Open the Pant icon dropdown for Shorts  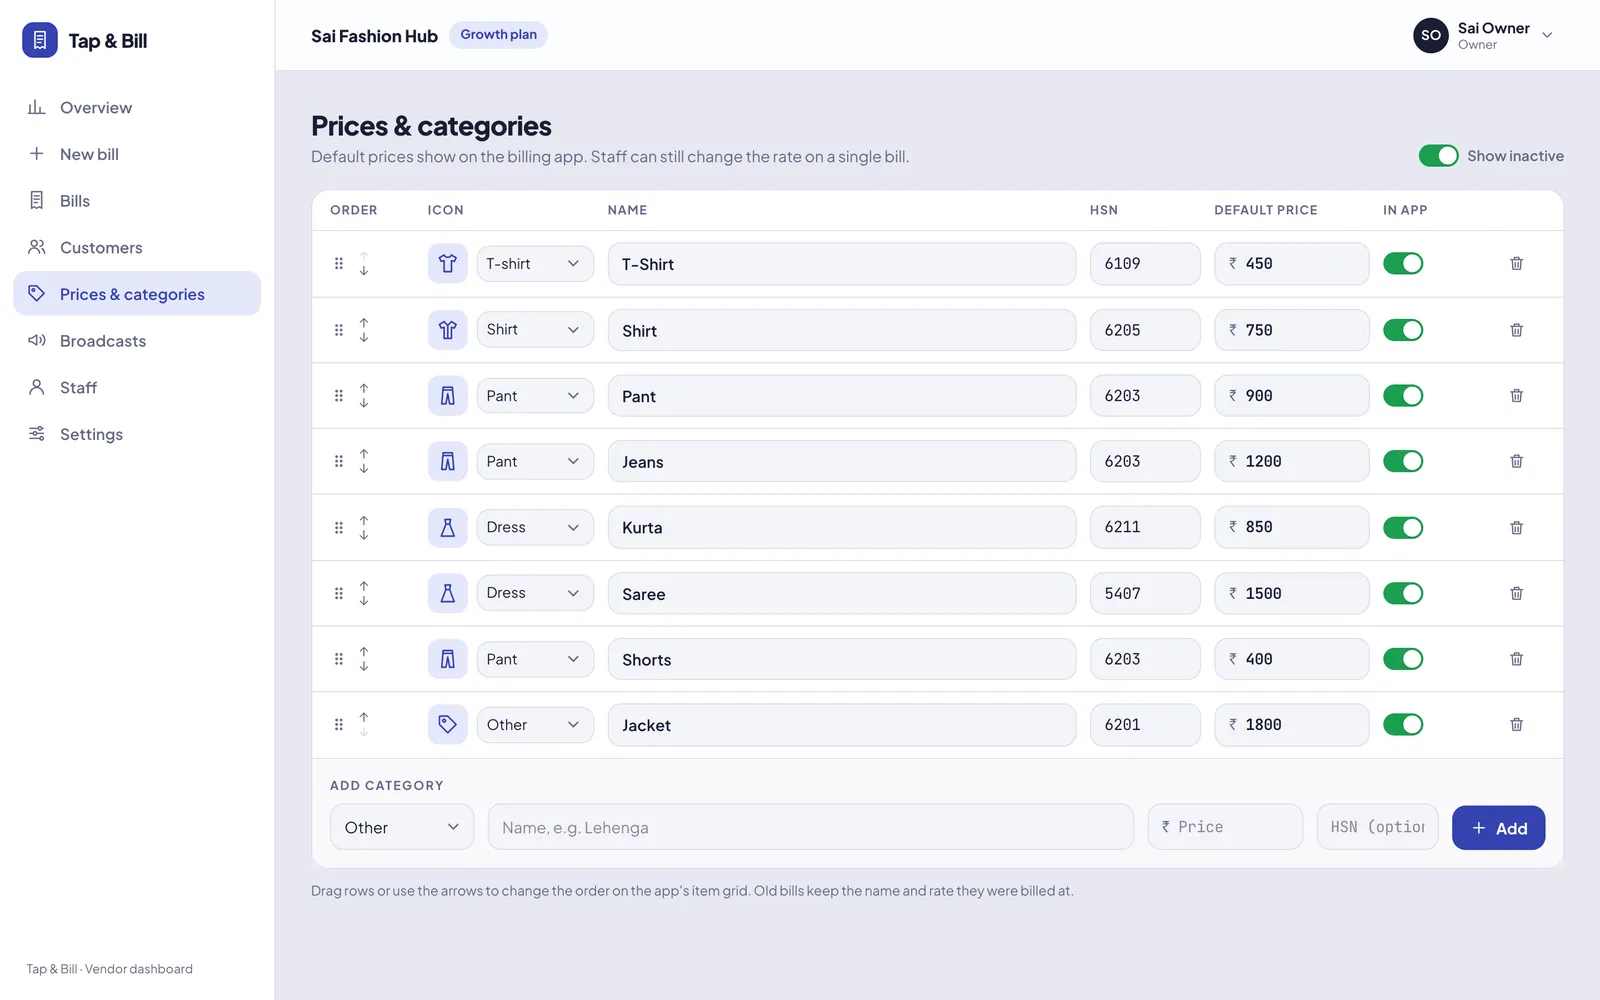pos(535,659)
